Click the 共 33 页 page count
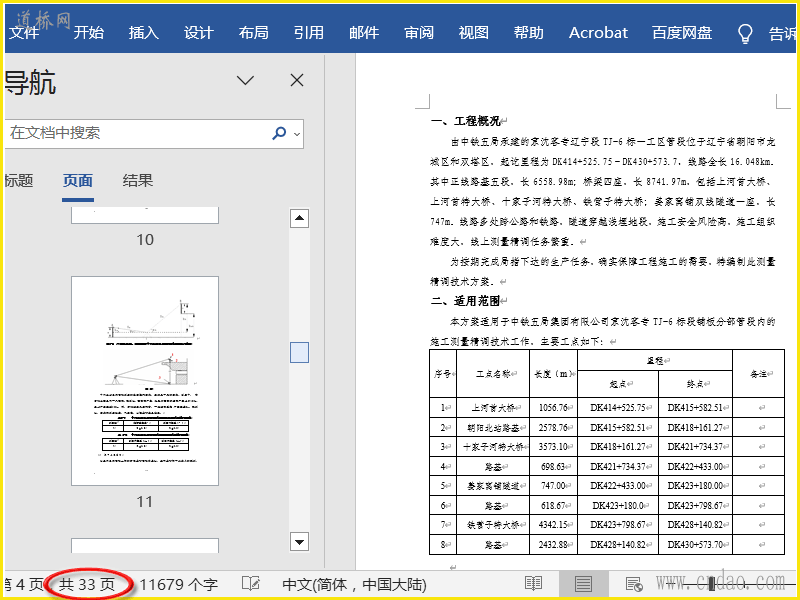The height and width of the screenshot is (600, 800). tap(87, 584)
